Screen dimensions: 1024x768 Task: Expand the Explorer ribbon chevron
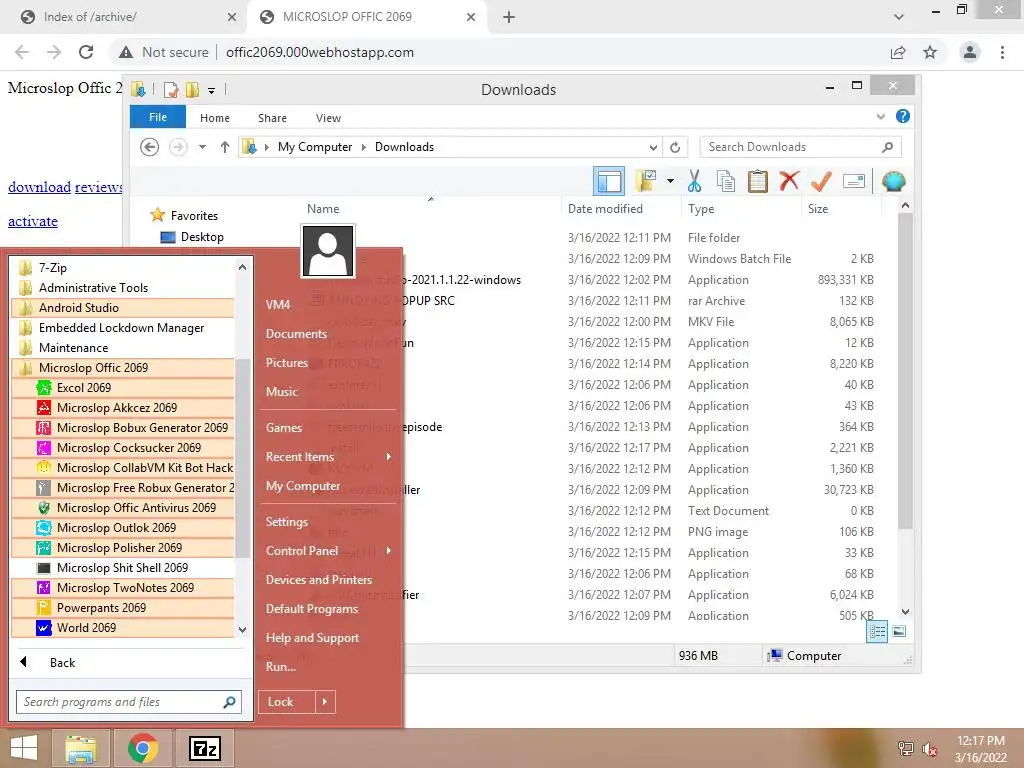click(x=880, y=116)
